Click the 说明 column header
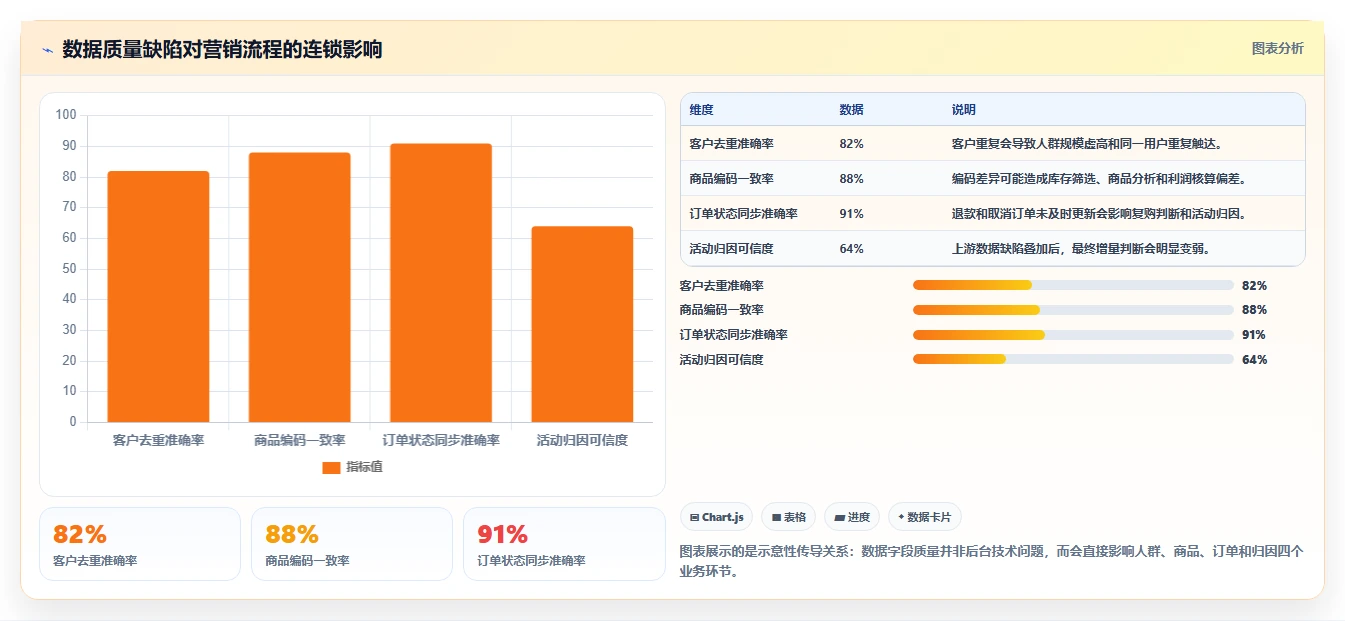The image size is (1345, 621). 964,109
